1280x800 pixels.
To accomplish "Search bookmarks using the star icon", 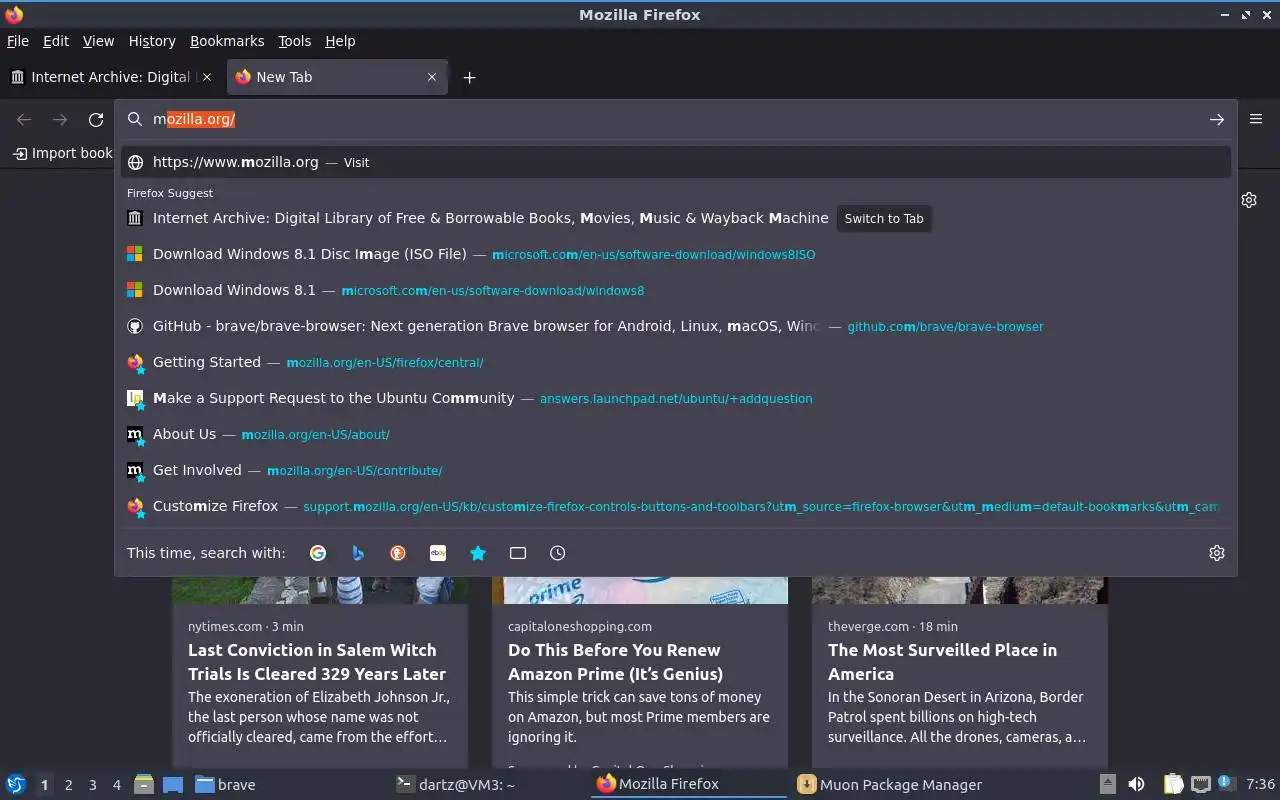I will pyautogui.click(x=478, y=553).
